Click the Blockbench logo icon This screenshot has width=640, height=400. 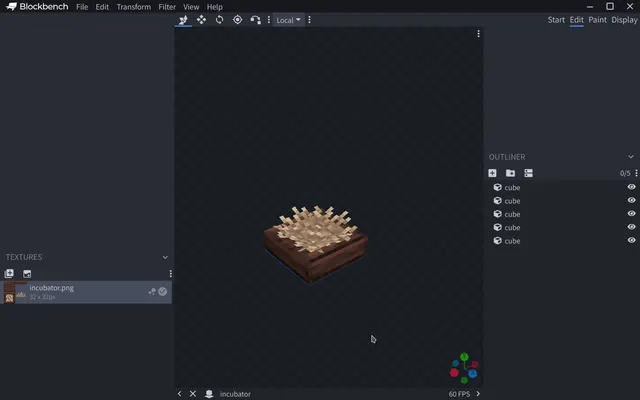tap(11, 7)
